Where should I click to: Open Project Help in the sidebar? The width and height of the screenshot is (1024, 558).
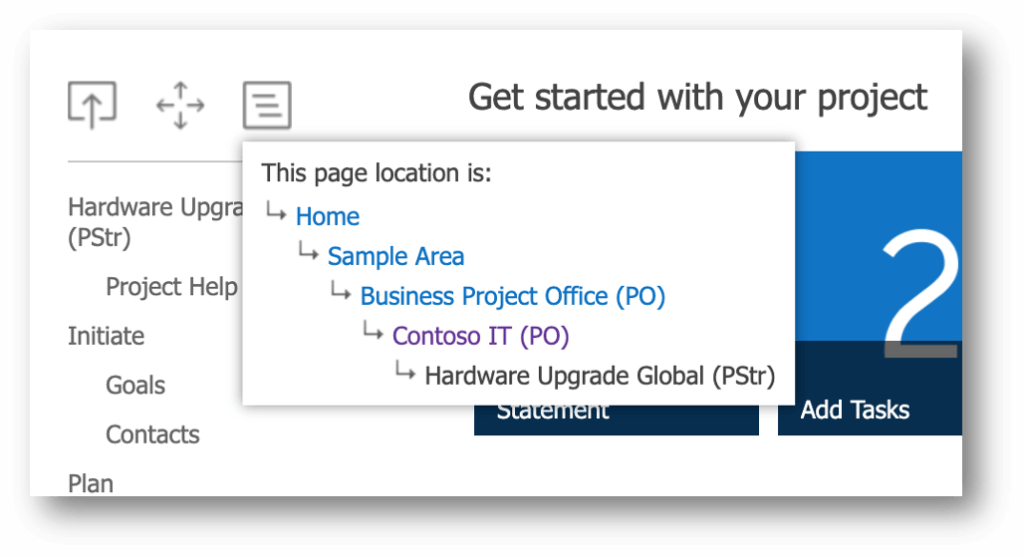(x=171, y=287)
